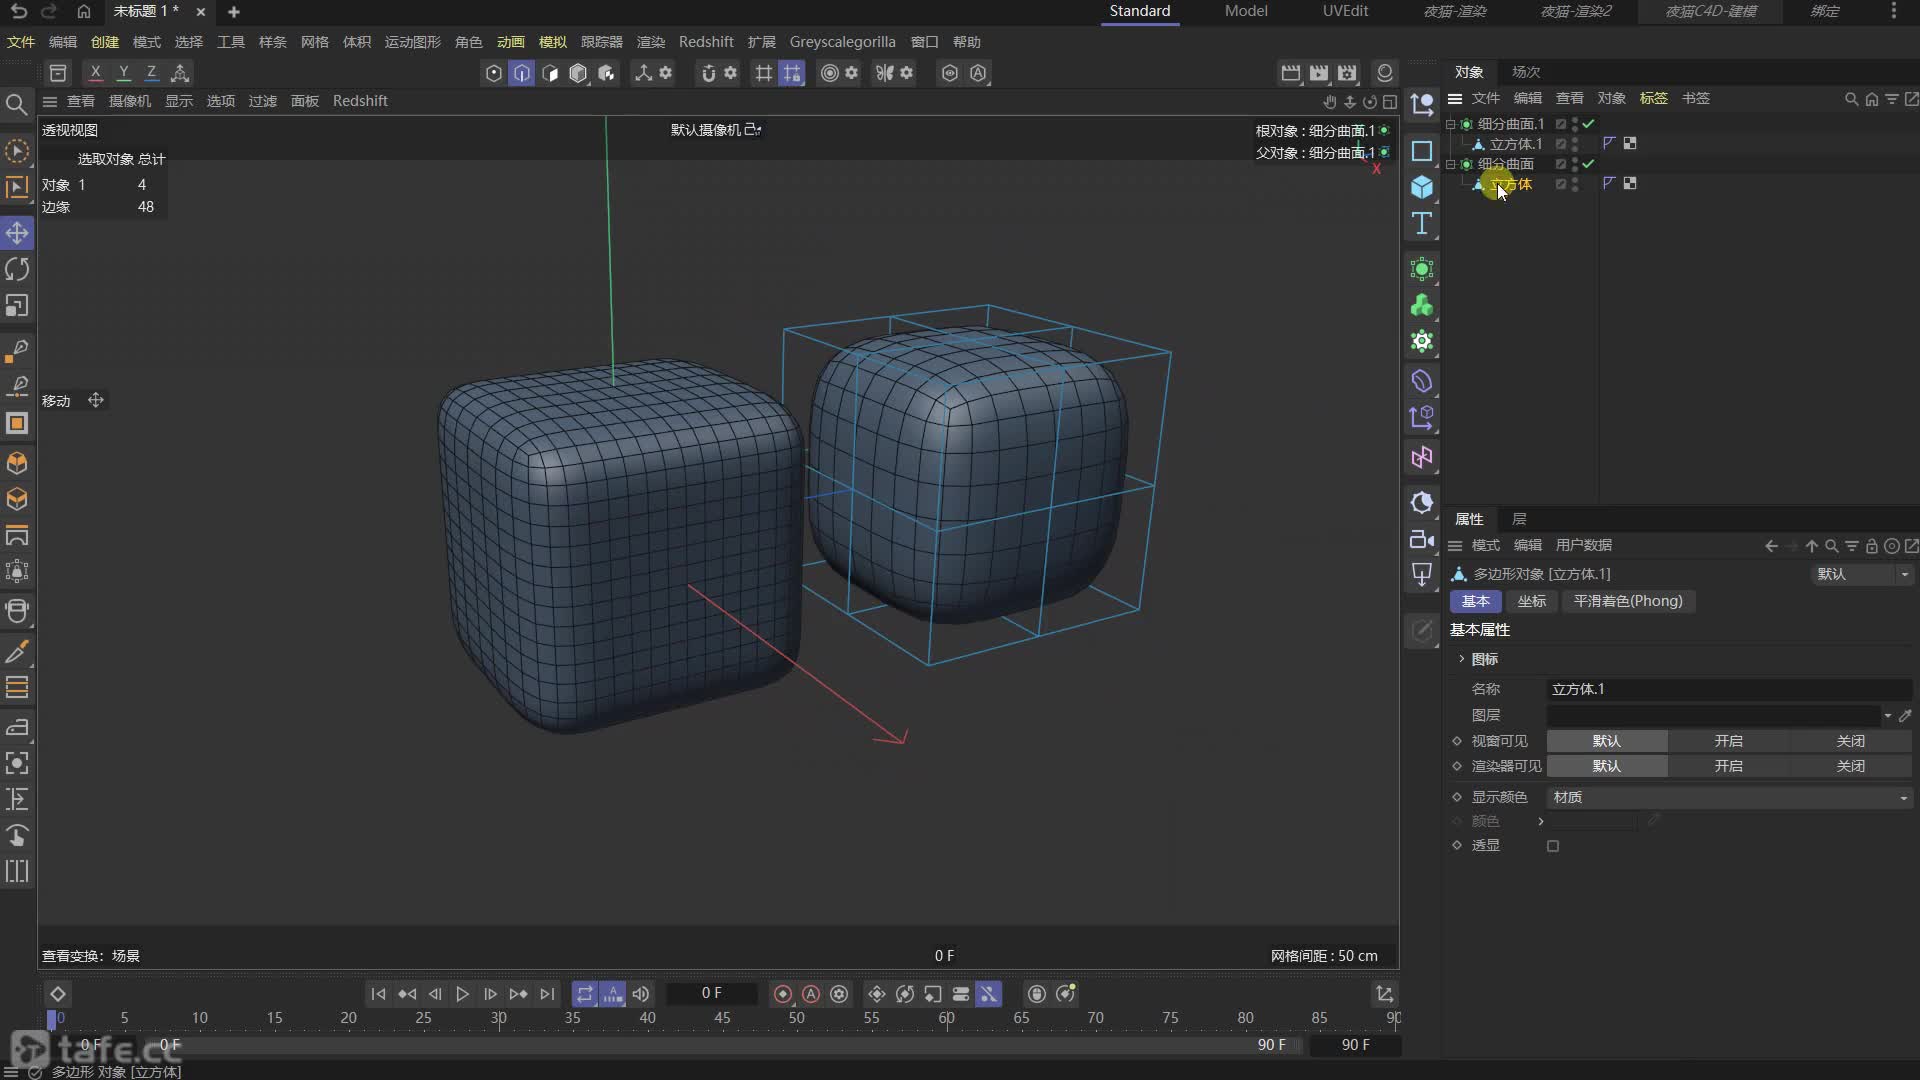
Task: Click the Undo arrow icon
Action: click(x=19, y=11)
